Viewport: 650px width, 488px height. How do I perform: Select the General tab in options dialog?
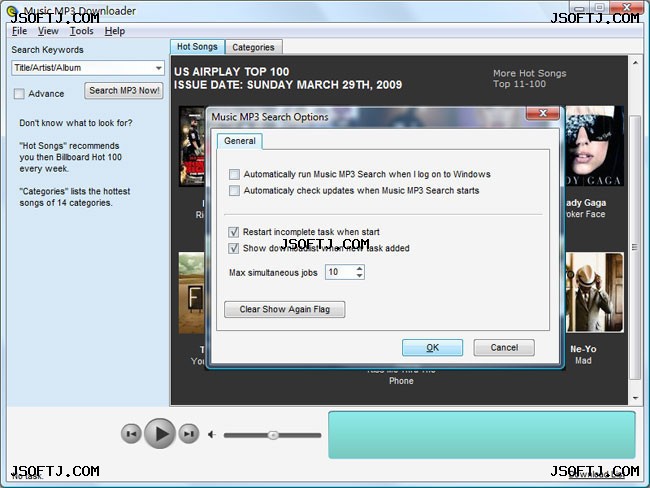240,141
